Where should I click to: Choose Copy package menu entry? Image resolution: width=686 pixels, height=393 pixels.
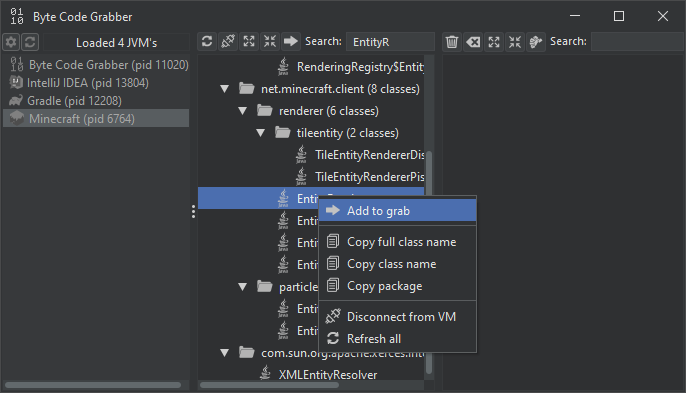397,286
